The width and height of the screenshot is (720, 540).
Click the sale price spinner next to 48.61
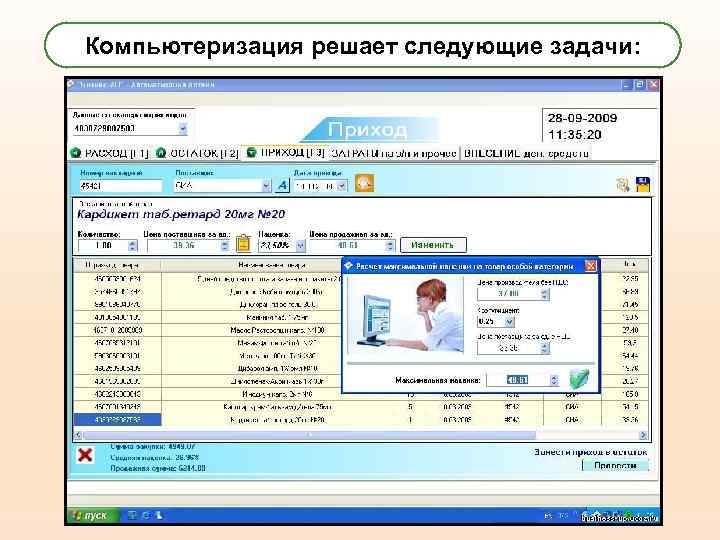coord(390,246)
